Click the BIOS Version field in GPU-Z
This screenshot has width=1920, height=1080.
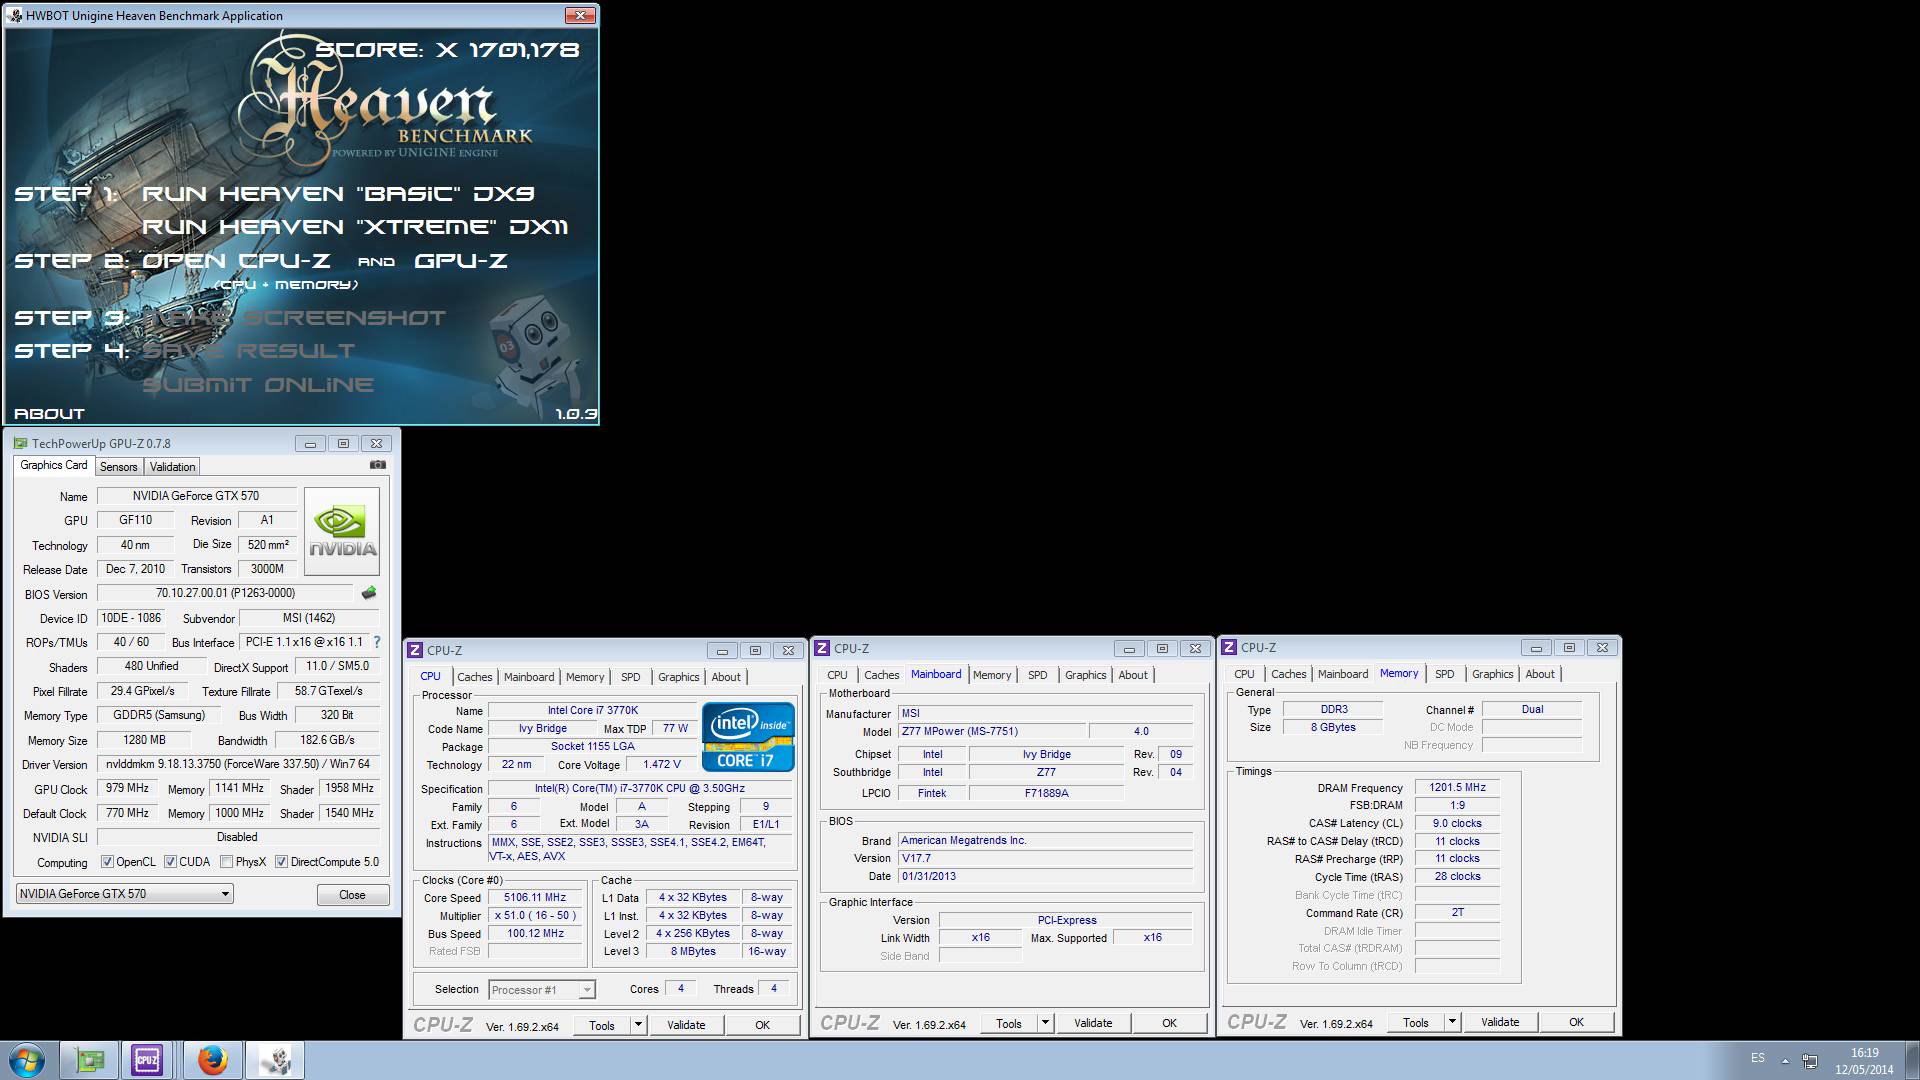[225, 593]
